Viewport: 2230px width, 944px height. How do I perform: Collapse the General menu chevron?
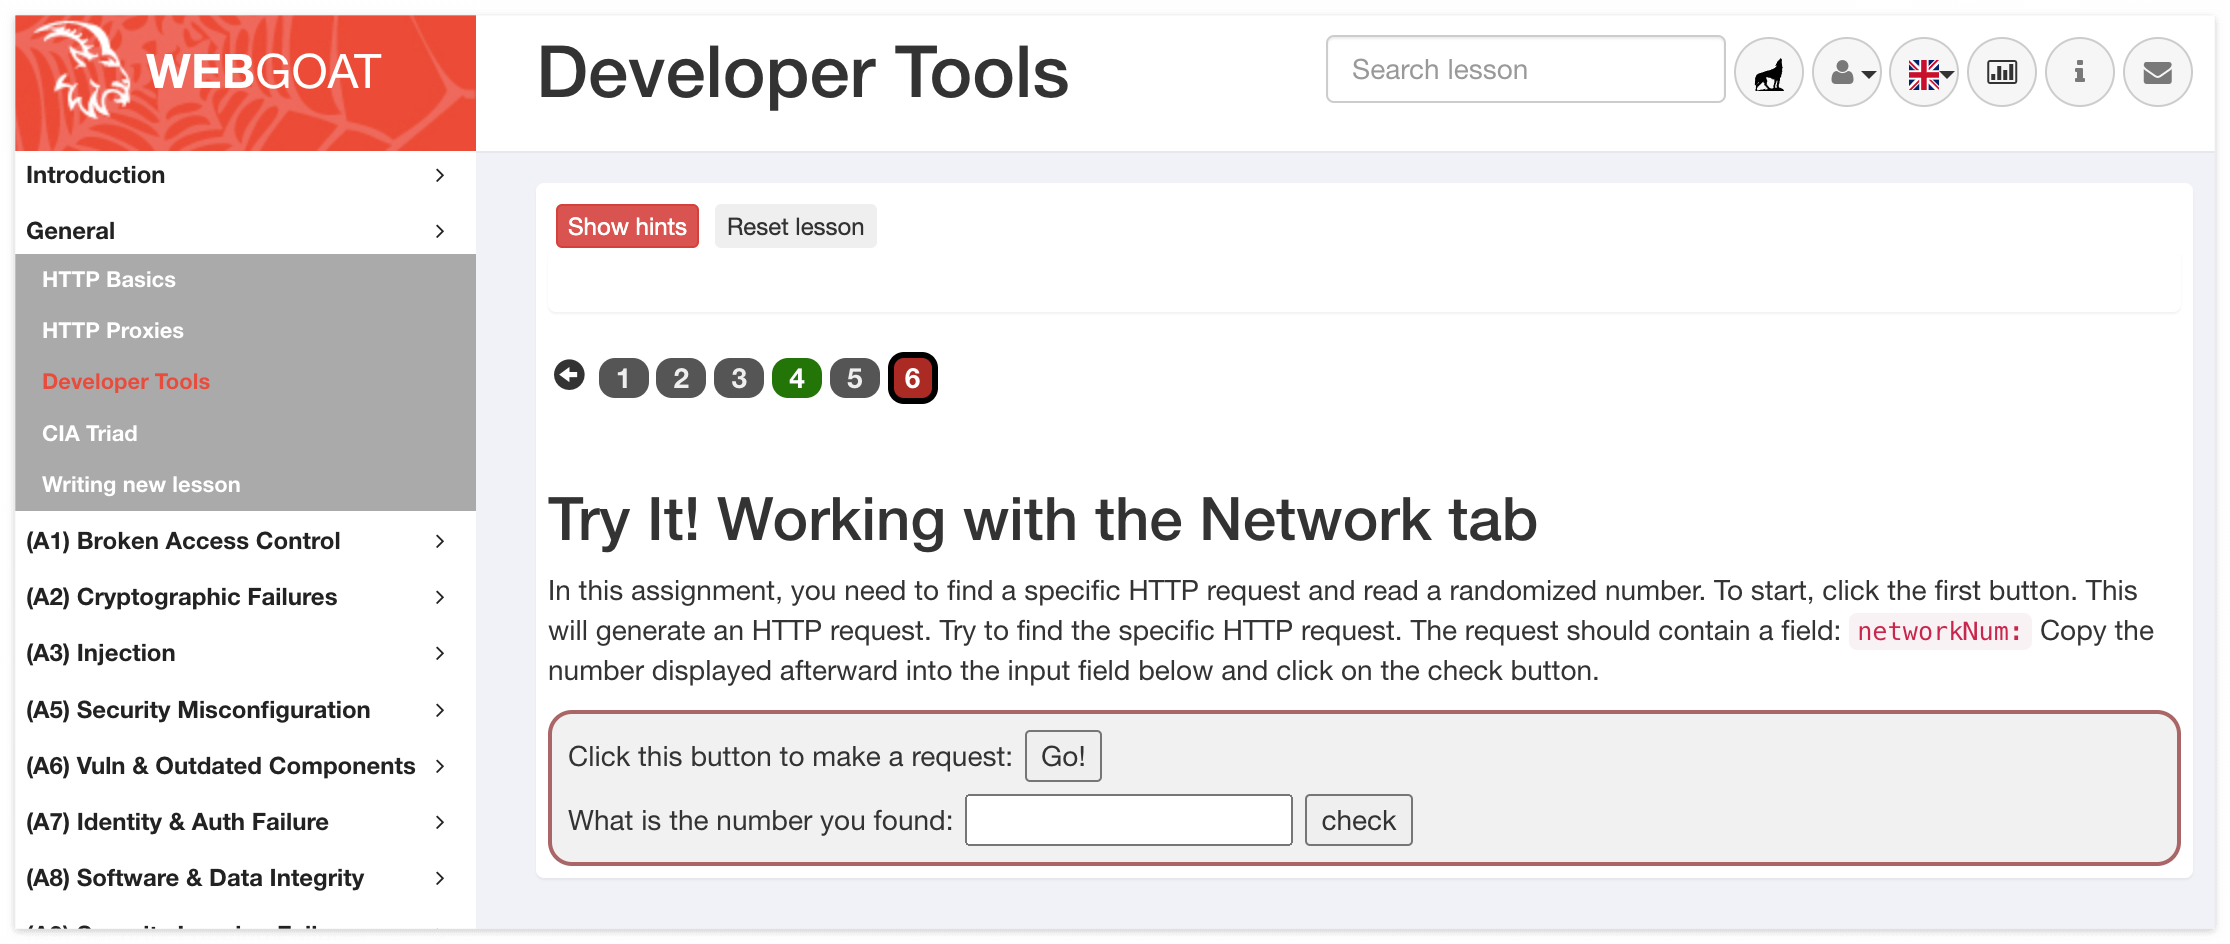point(440,231)
